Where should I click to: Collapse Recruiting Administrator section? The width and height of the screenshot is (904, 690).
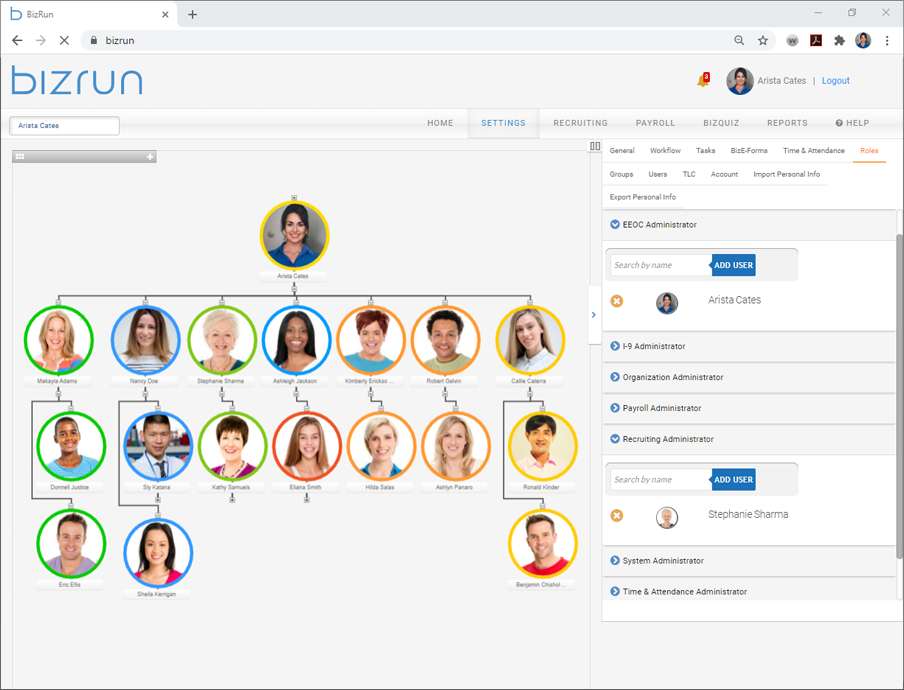(x=615, y=439)
